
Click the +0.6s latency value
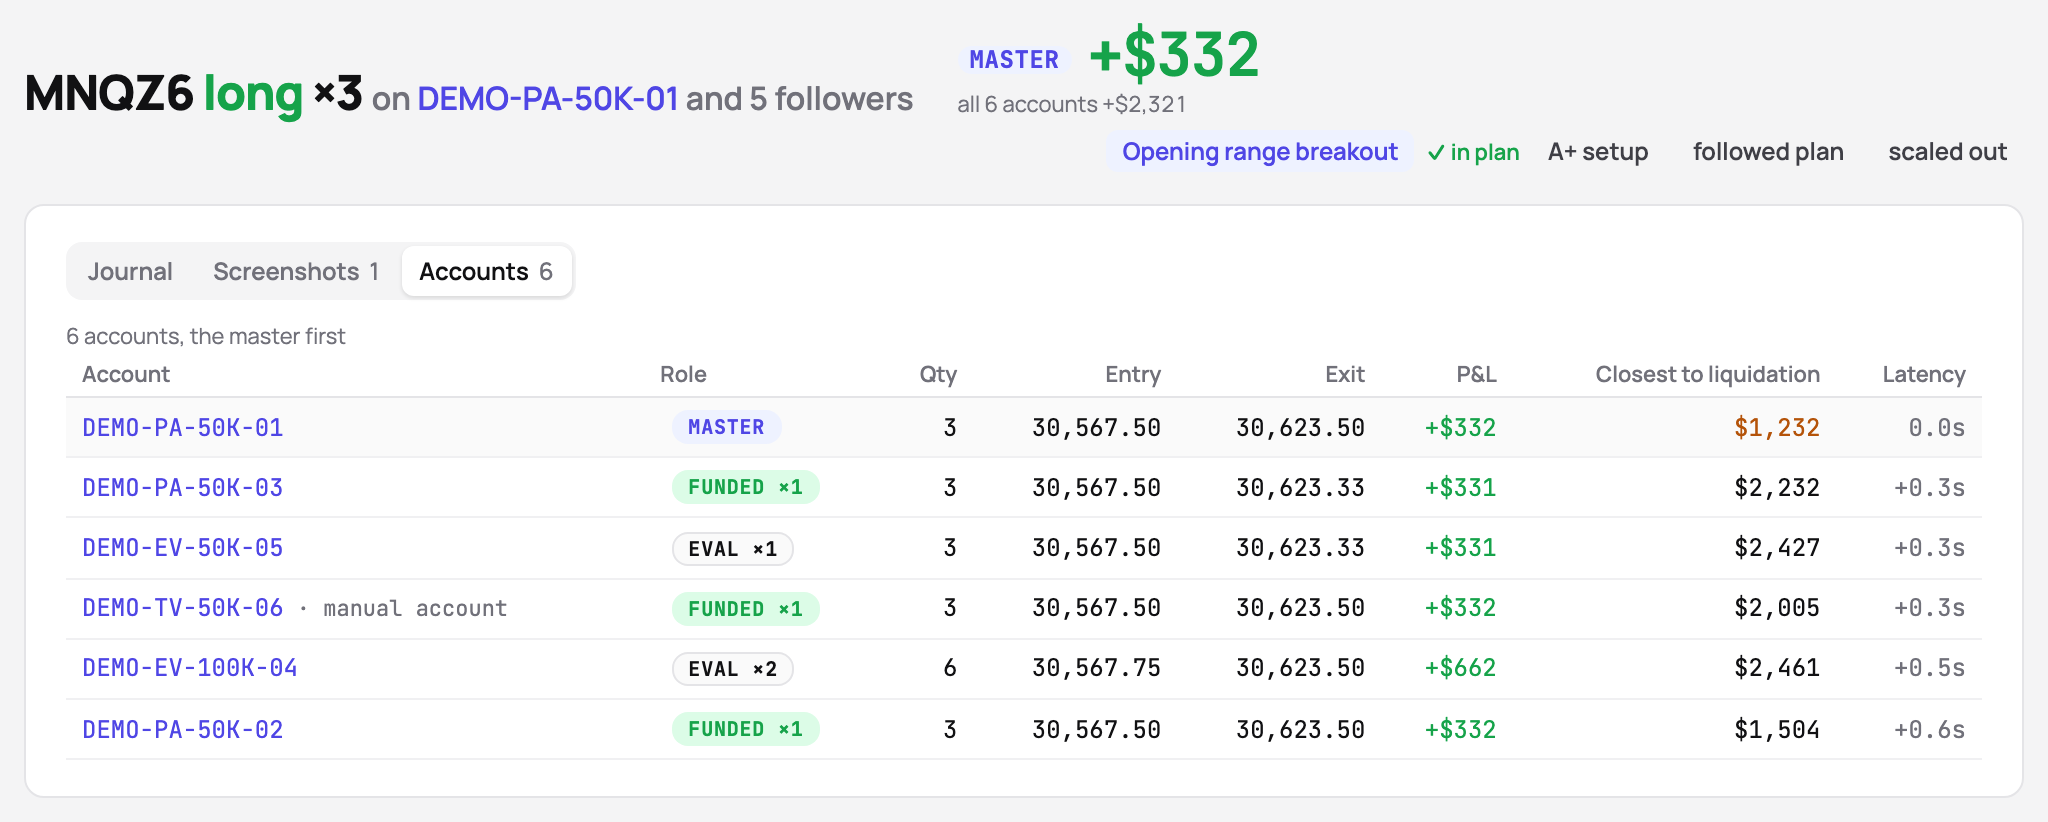[1930, 730]
